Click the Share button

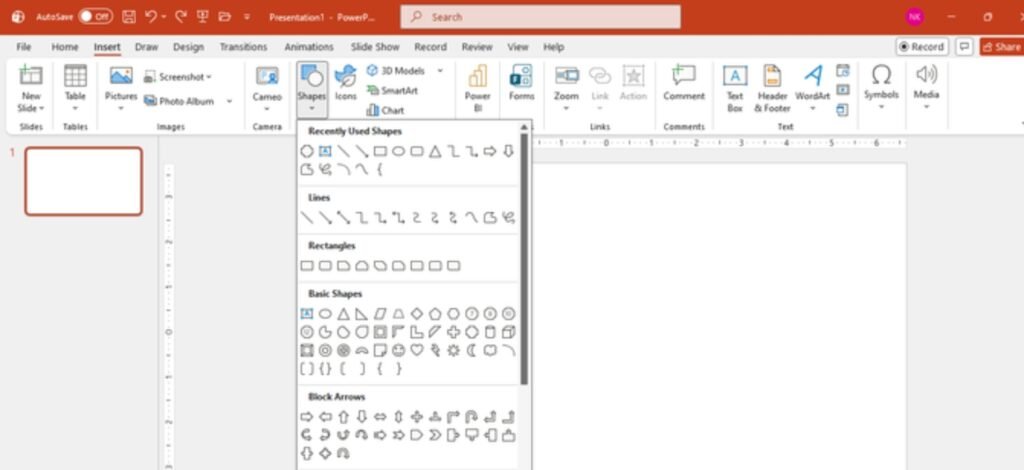point(1001,47)
